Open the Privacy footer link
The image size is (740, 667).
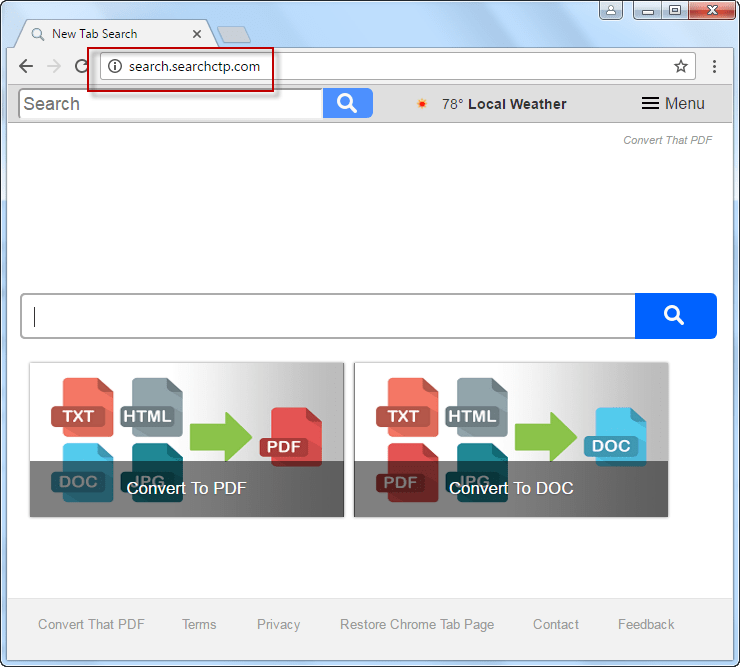pos(278,624)
